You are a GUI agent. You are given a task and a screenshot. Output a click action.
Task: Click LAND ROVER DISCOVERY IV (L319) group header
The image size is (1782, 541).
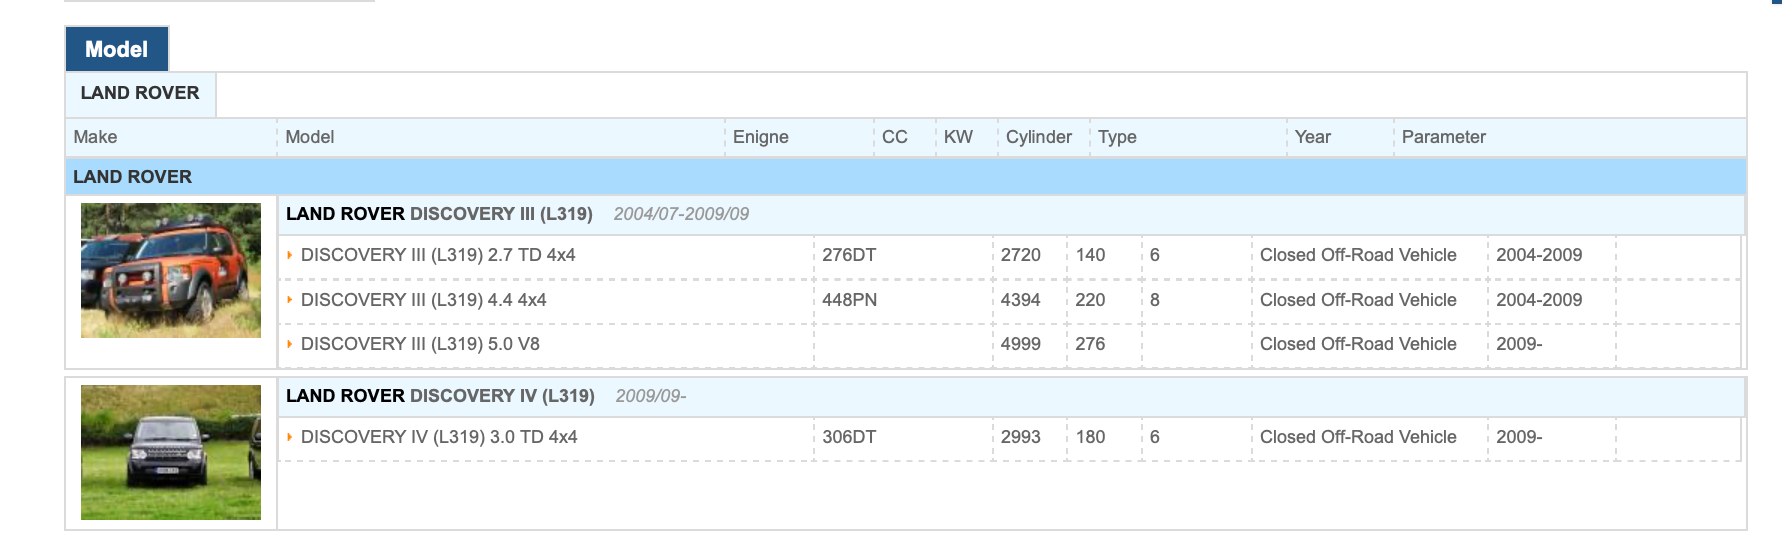pyautogui.click(x=440, y=396)
